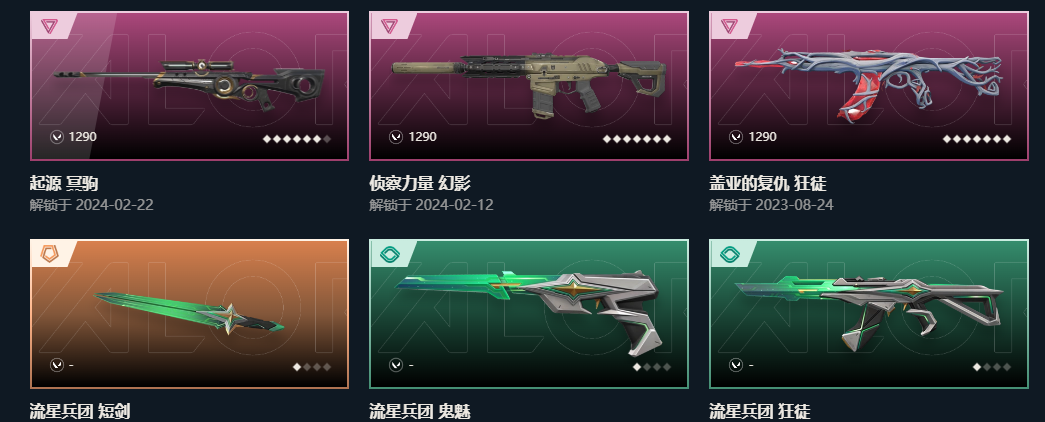This screenshot has height=422, width=1045.
Task: Click the green tier icon on 流星兵团 狂徒 card
Action: point(729,253)
